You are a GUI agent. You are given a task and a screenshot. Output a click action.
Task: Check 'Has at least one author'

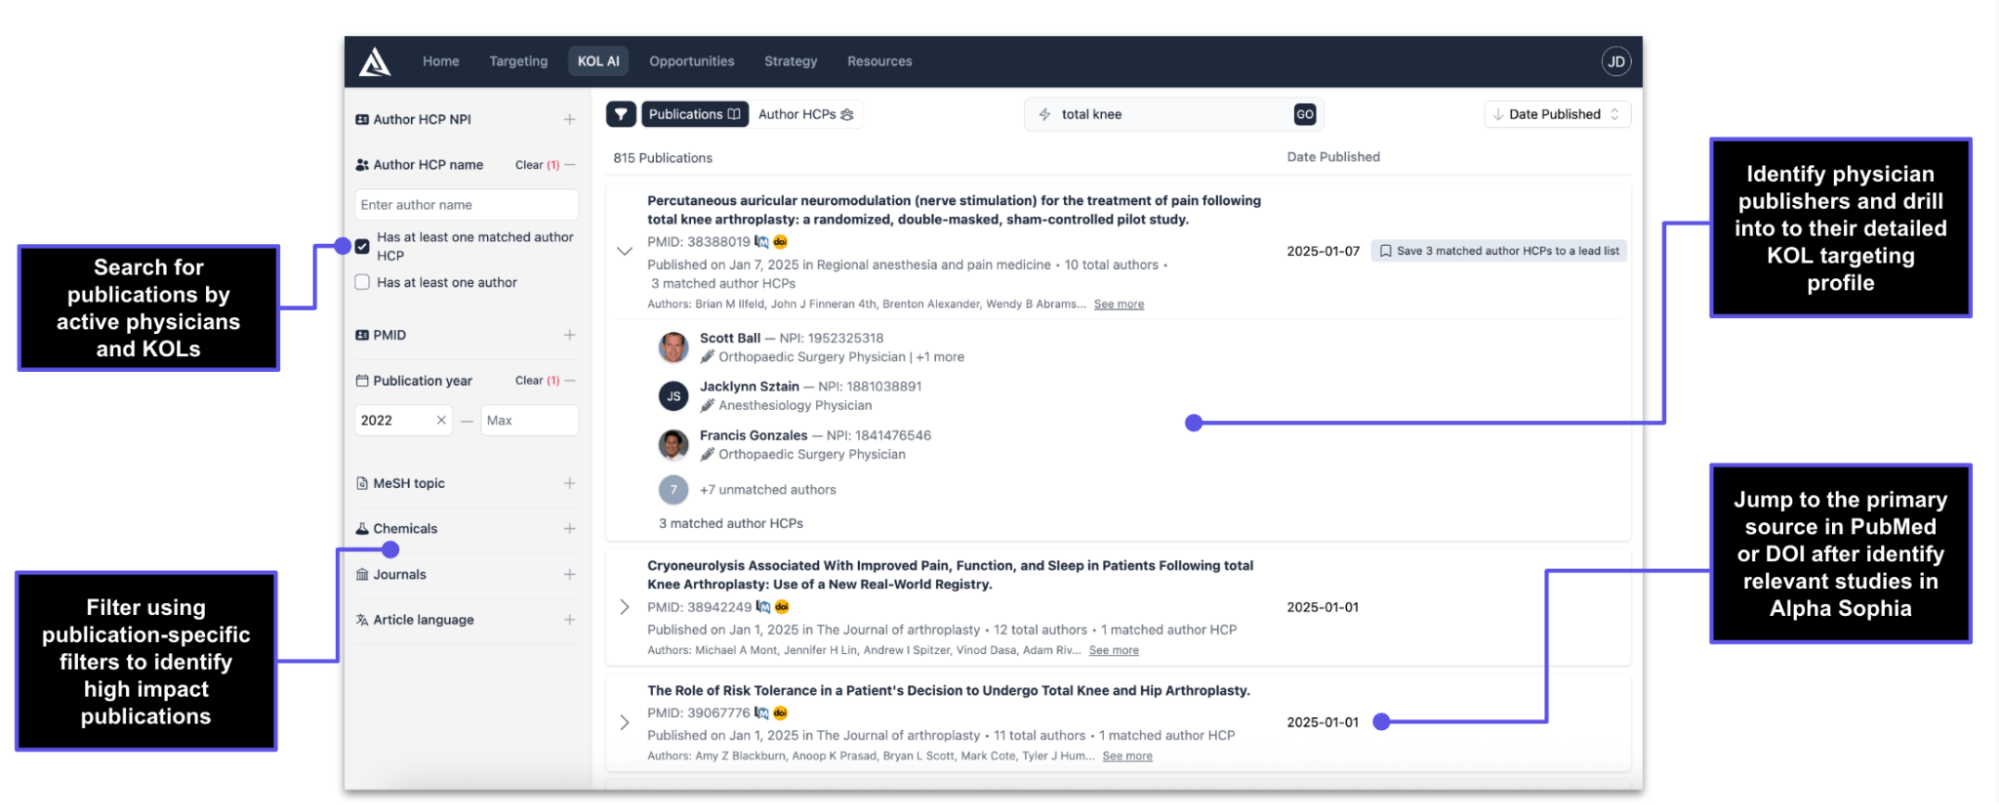[x=362, y=282]
